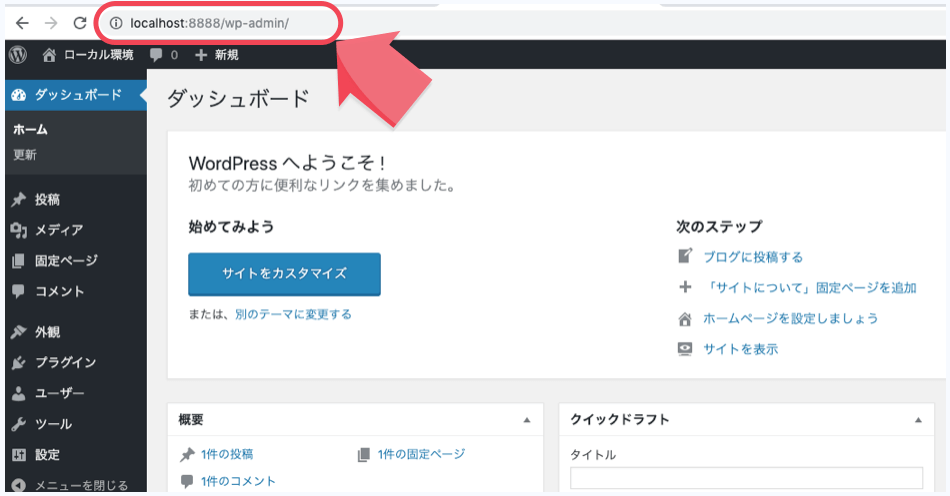The height and width of the screenshot is (496, 950).
Task: Open the WordPress logo menu
Action: pos(18,55)
